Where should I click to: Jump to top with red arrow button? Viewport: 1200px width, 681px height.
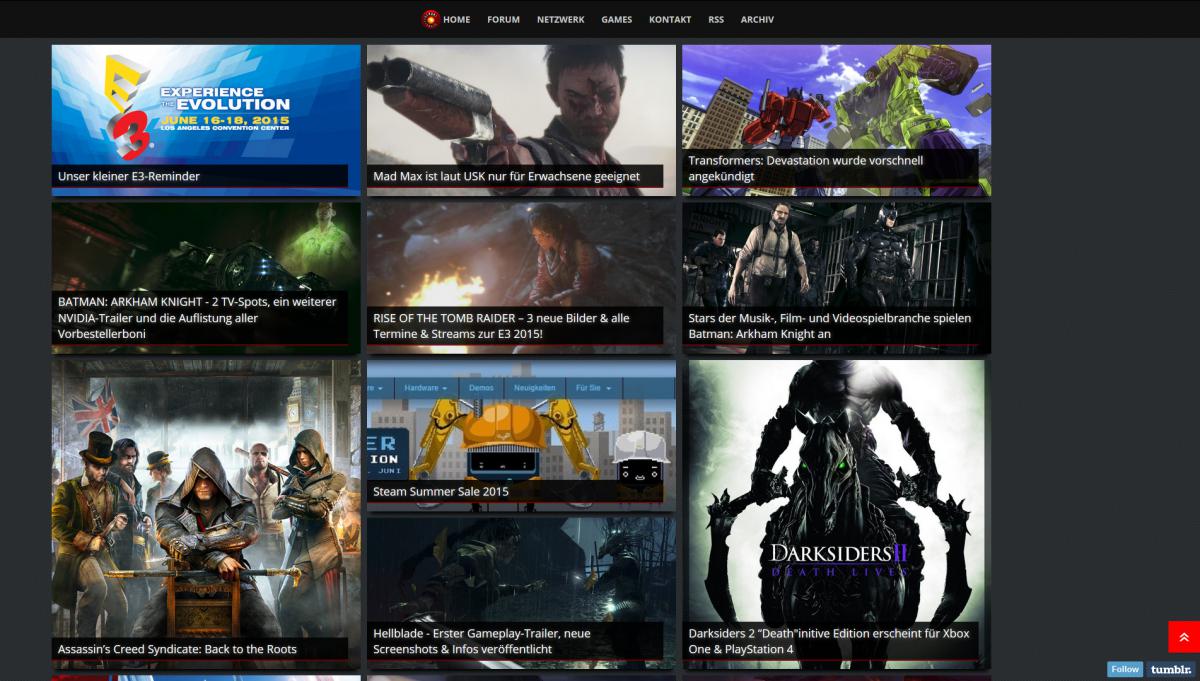pyautogui.click(x=1184, y=637)
